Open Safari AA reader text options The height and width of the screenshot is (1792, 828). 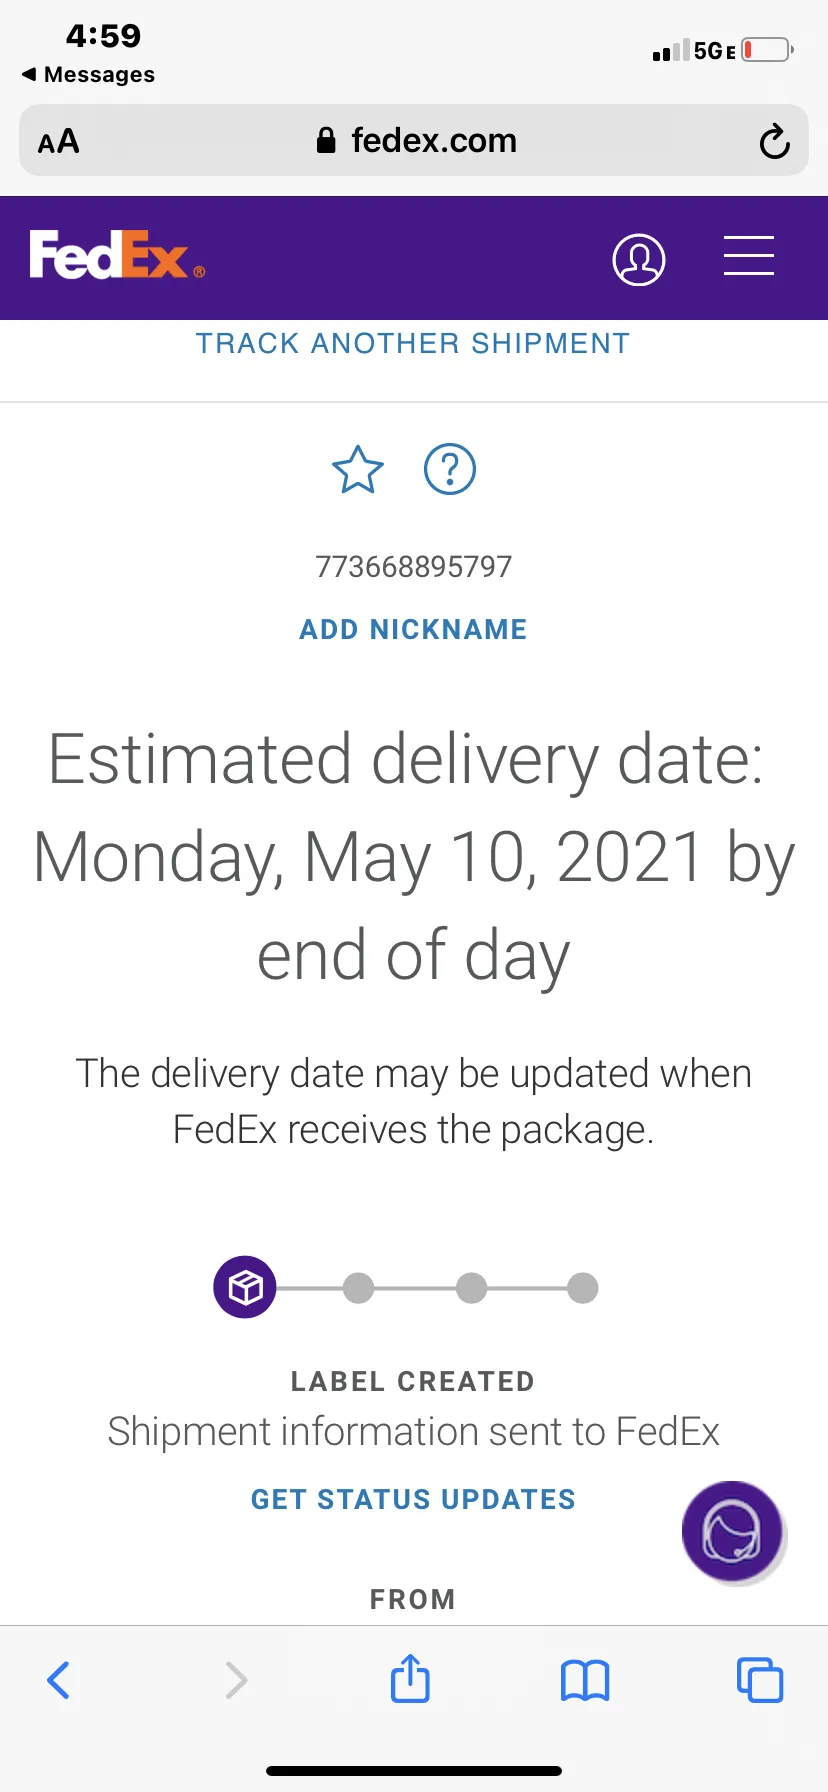[58, 141]
